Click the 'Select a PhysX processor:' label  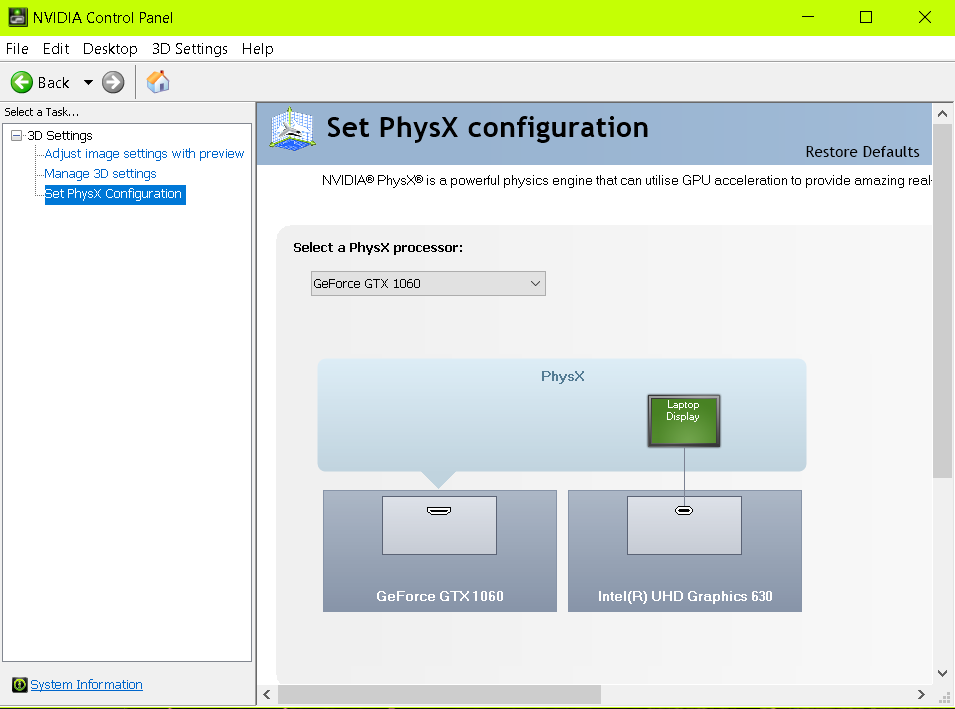coord(378,247)
